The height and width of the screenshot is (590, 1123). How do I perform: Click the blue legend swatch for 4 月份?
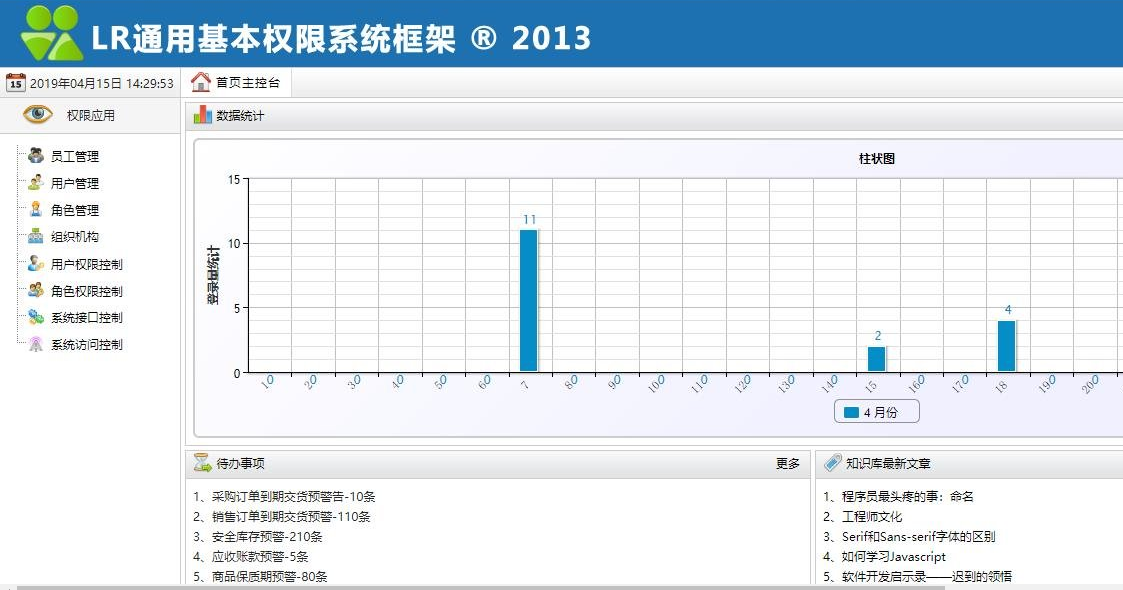pos(851,412)
